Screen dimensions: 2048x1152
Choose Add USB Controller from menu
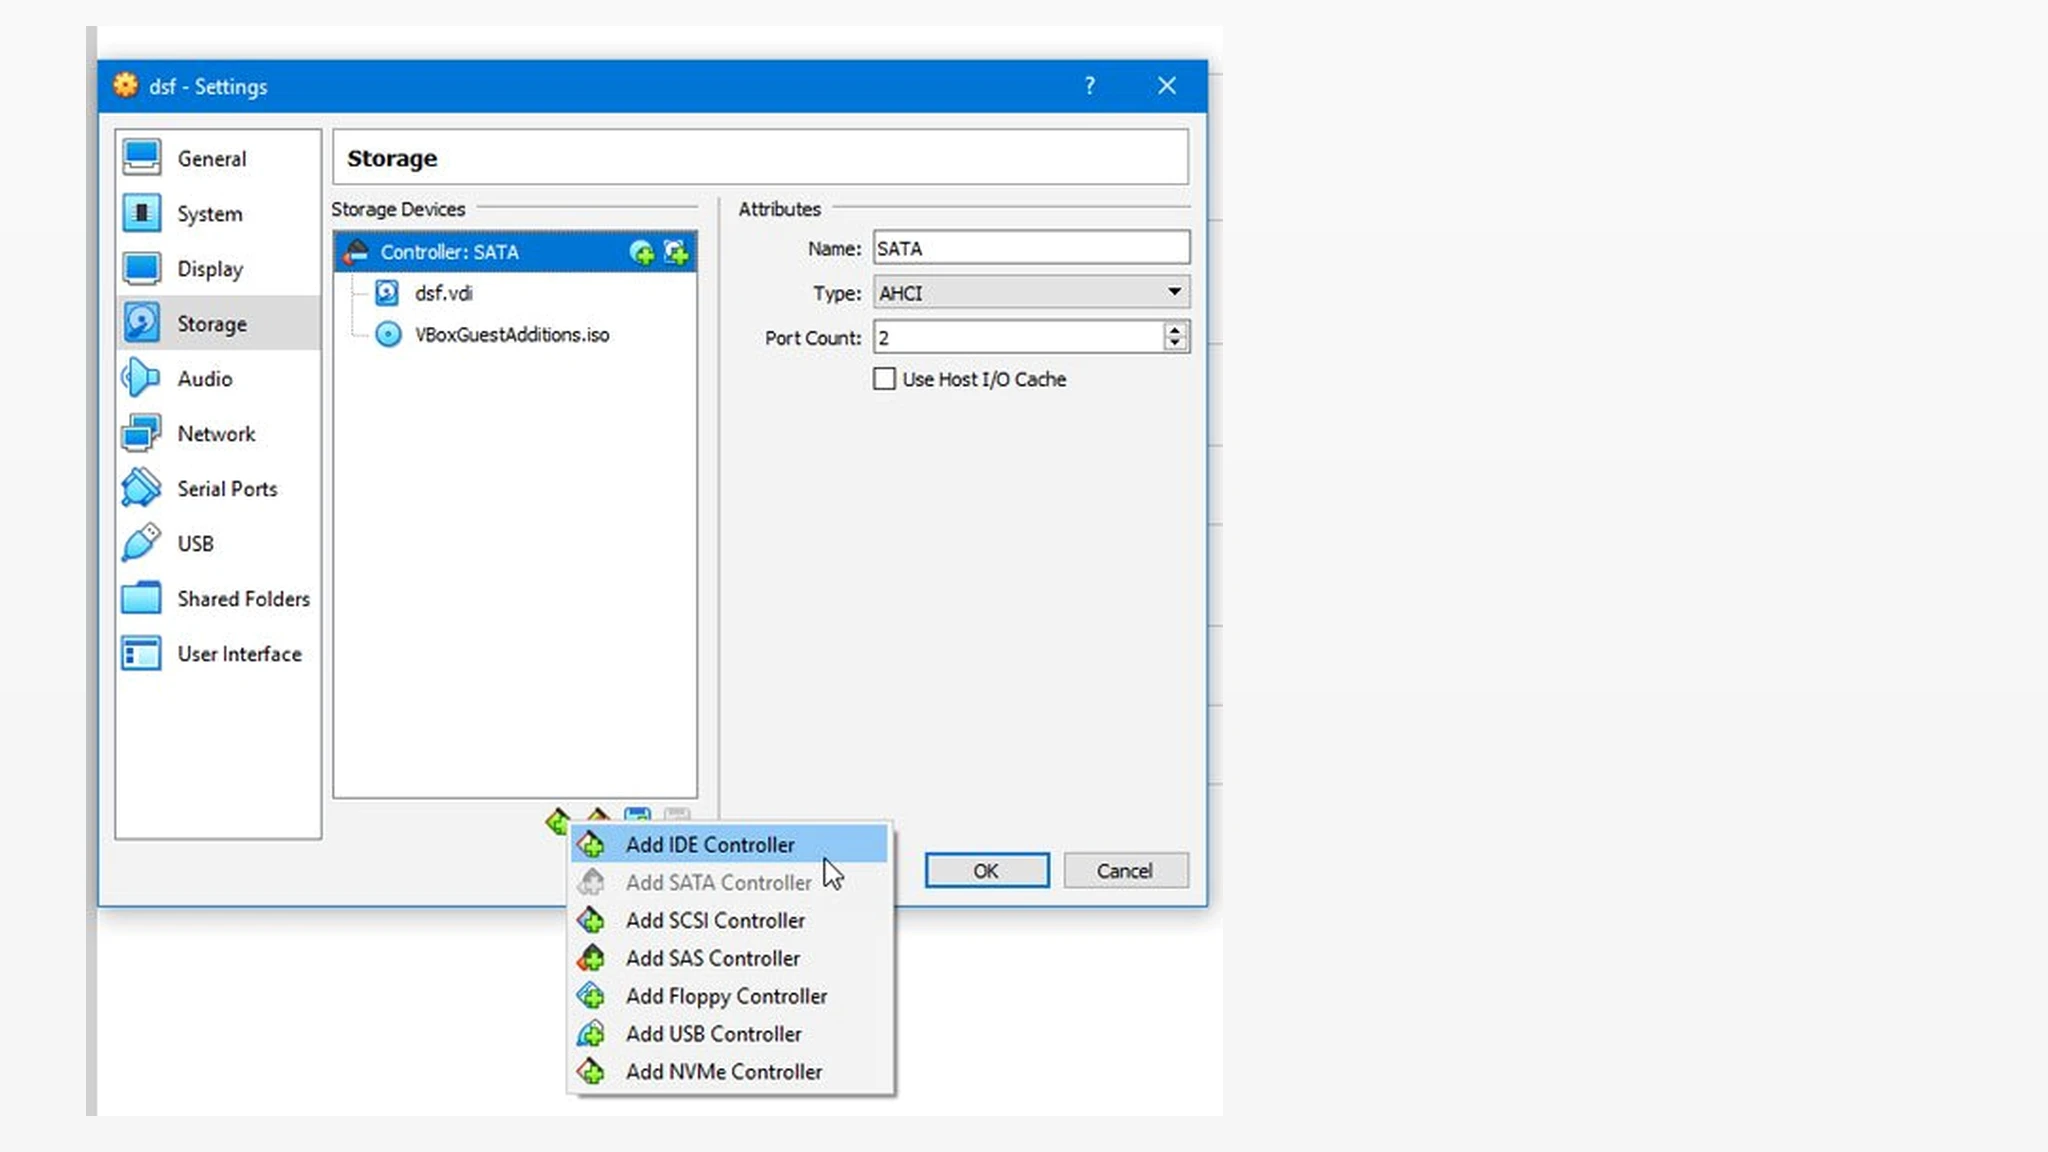coord(729,1033)
